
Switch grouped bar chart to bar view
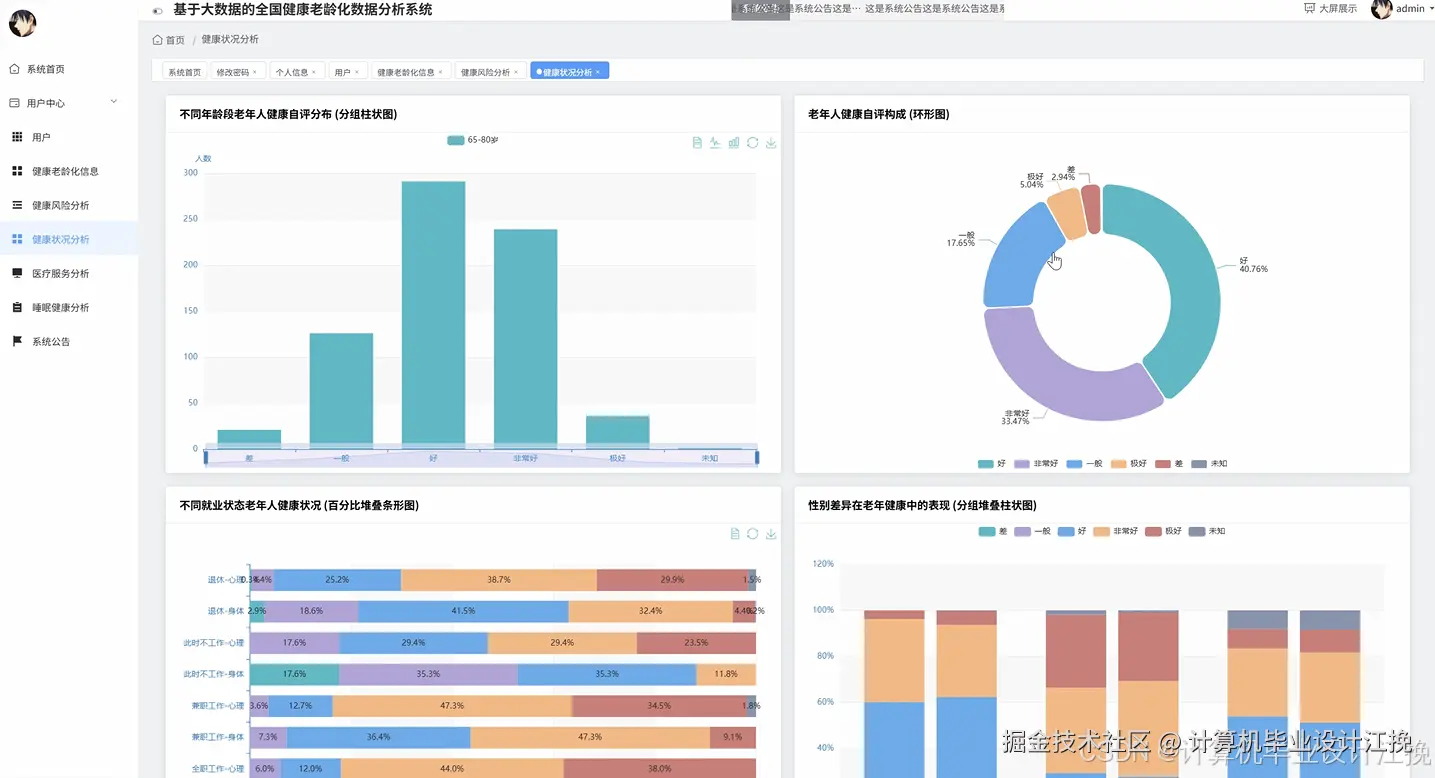click(x=734, y=143)
